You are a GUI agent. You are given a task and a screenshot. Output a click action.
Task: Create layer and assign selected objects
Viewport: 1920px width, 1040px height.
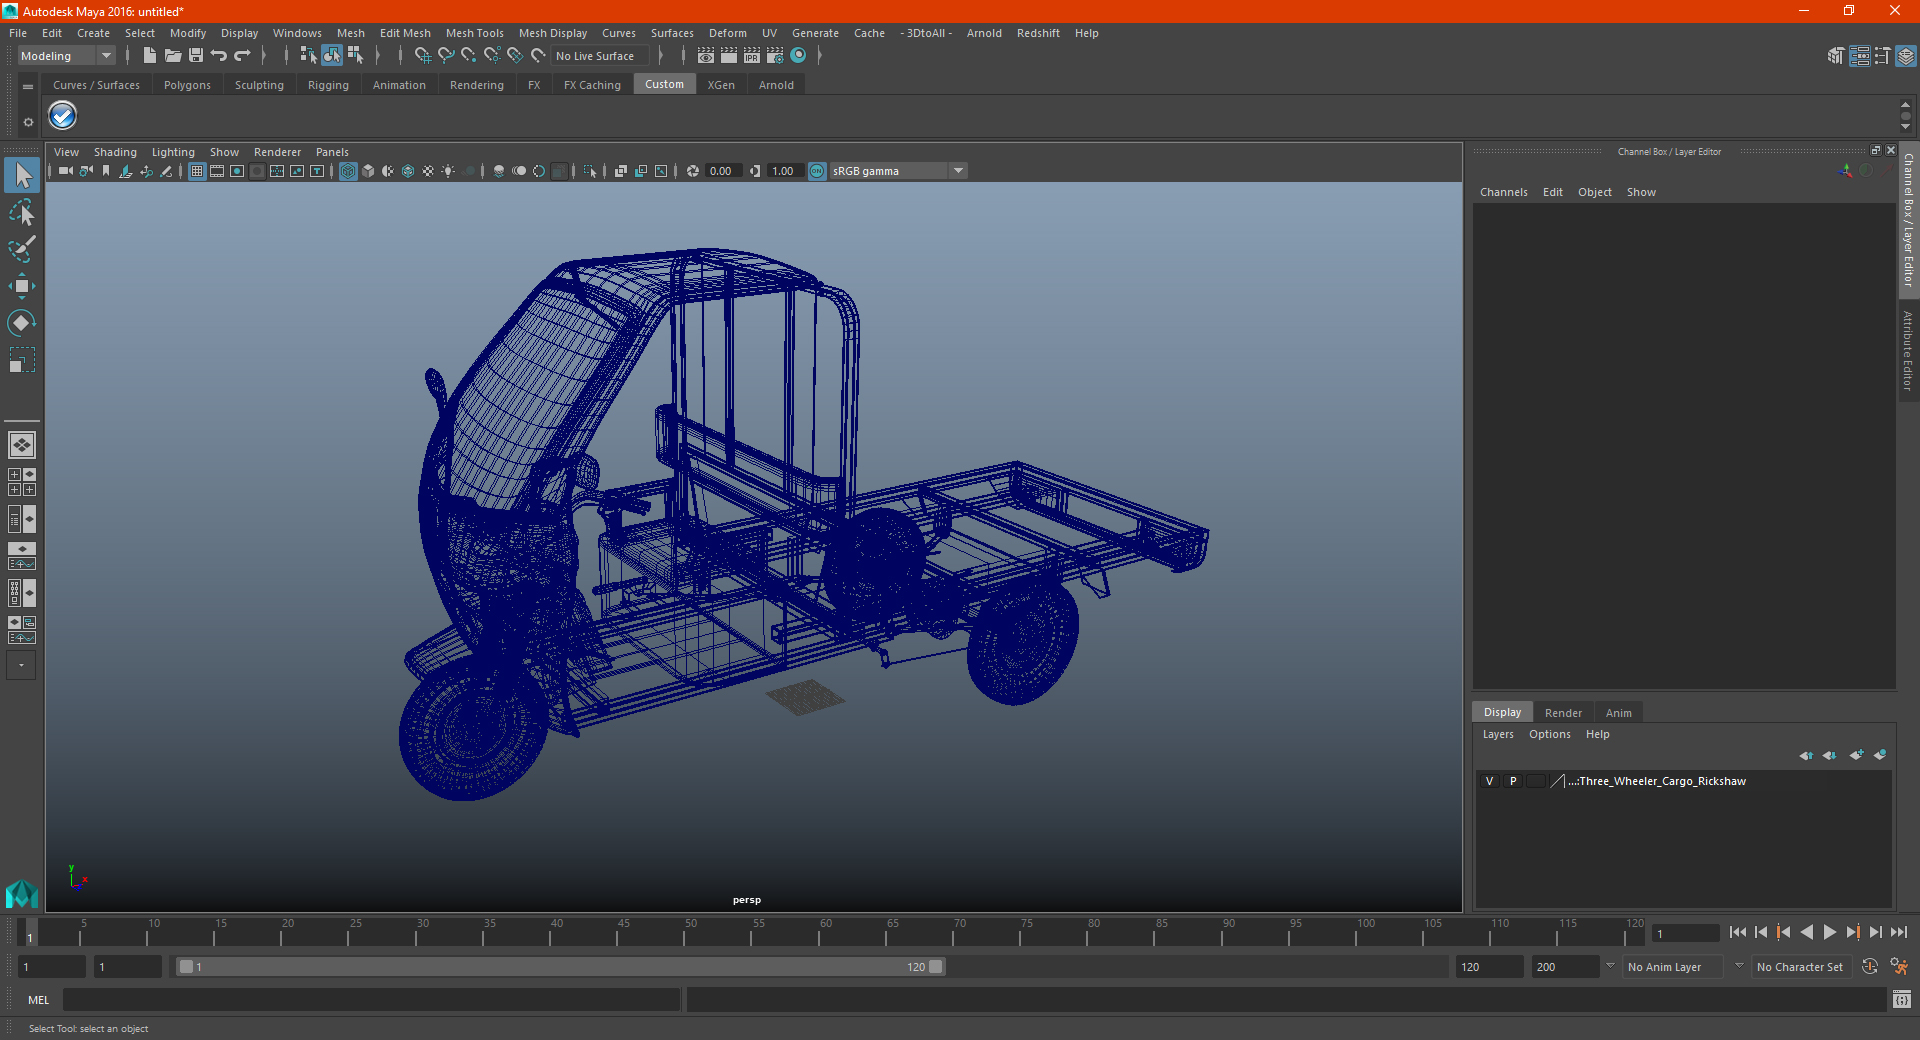[1880, 755]
